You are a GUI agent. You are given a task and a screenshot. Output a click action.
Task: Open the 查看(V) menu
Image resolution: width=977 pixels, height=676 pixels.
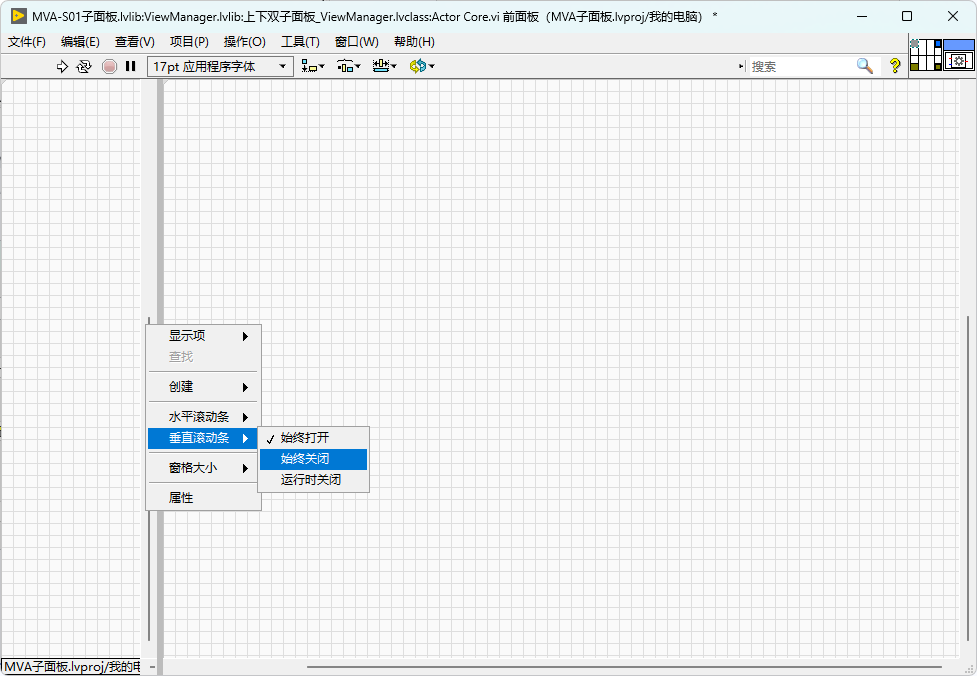[135, 42]
